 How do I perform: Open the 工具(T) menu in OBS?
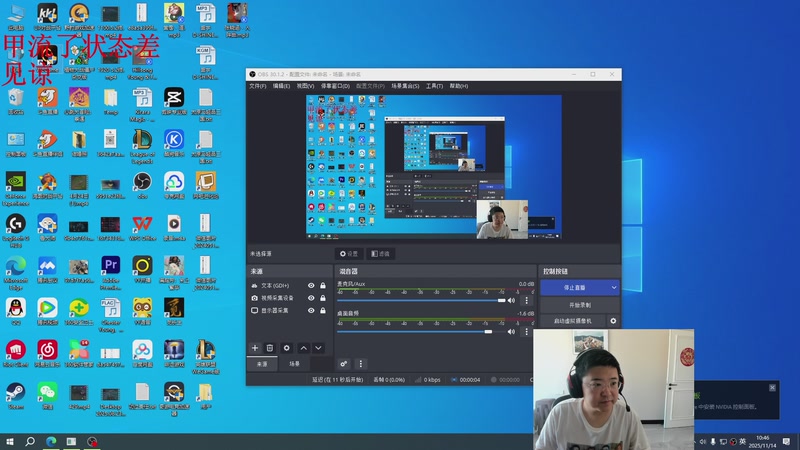[434, 86]
